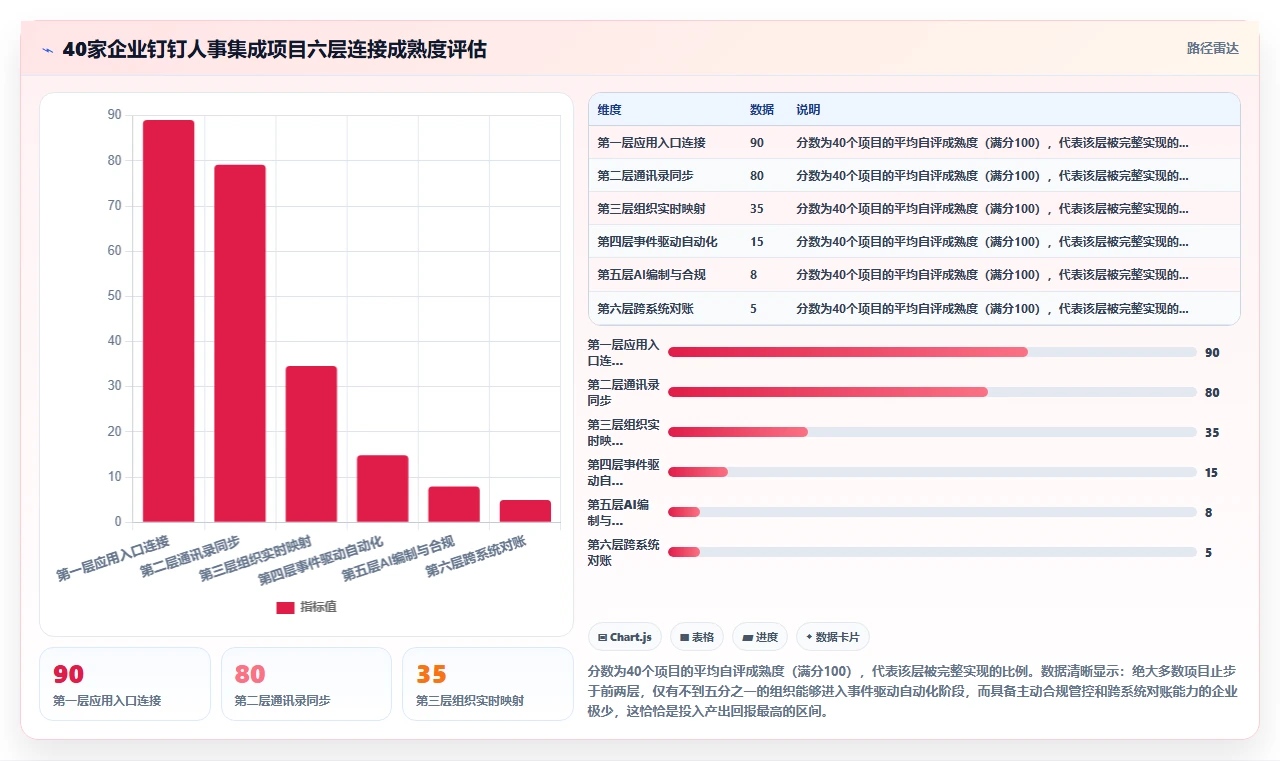Click the progress bar showing 5
Screen dimensions: 1280x761
pyautogui.click(x=932, y=552)
